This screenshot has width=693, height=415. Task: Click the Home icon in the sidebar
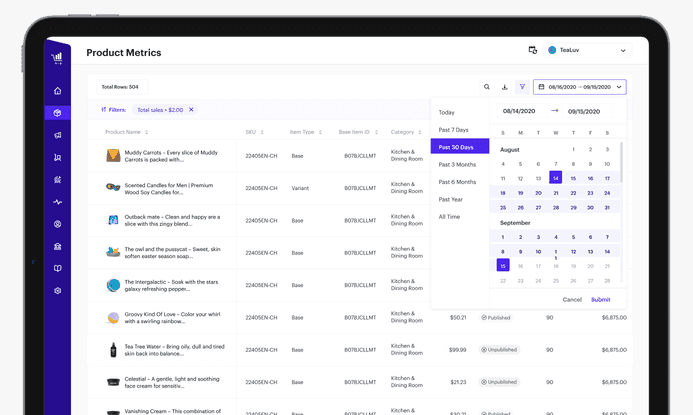click(58, 91)
